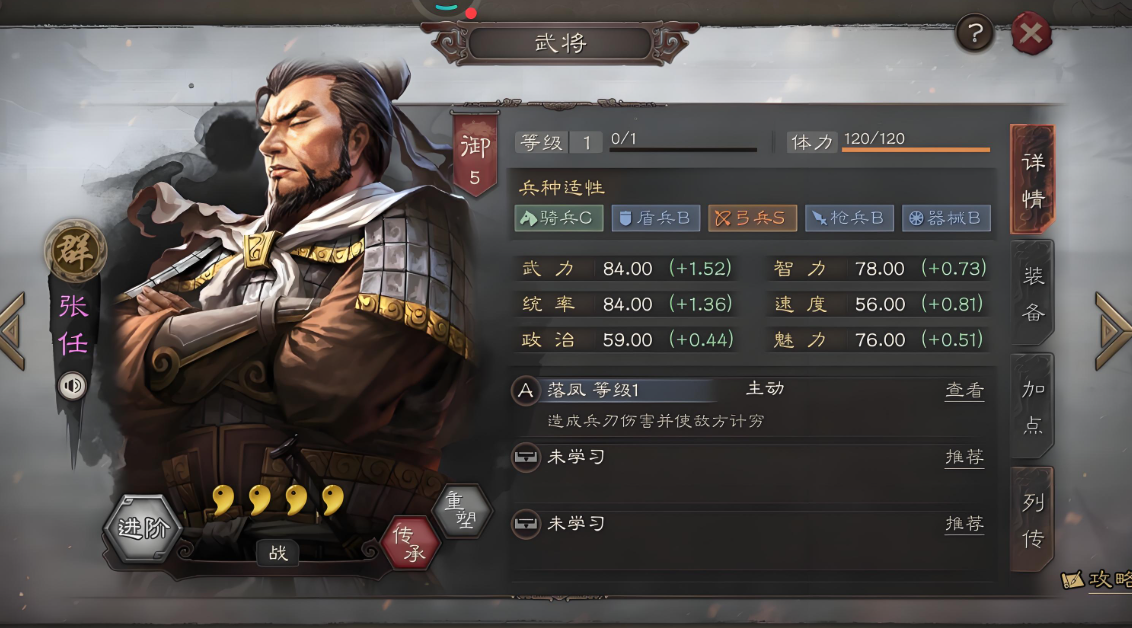Screen dimensions: 1132x628
Task: Open the first unlearned skill slot
Action: [x=747, y=458]
